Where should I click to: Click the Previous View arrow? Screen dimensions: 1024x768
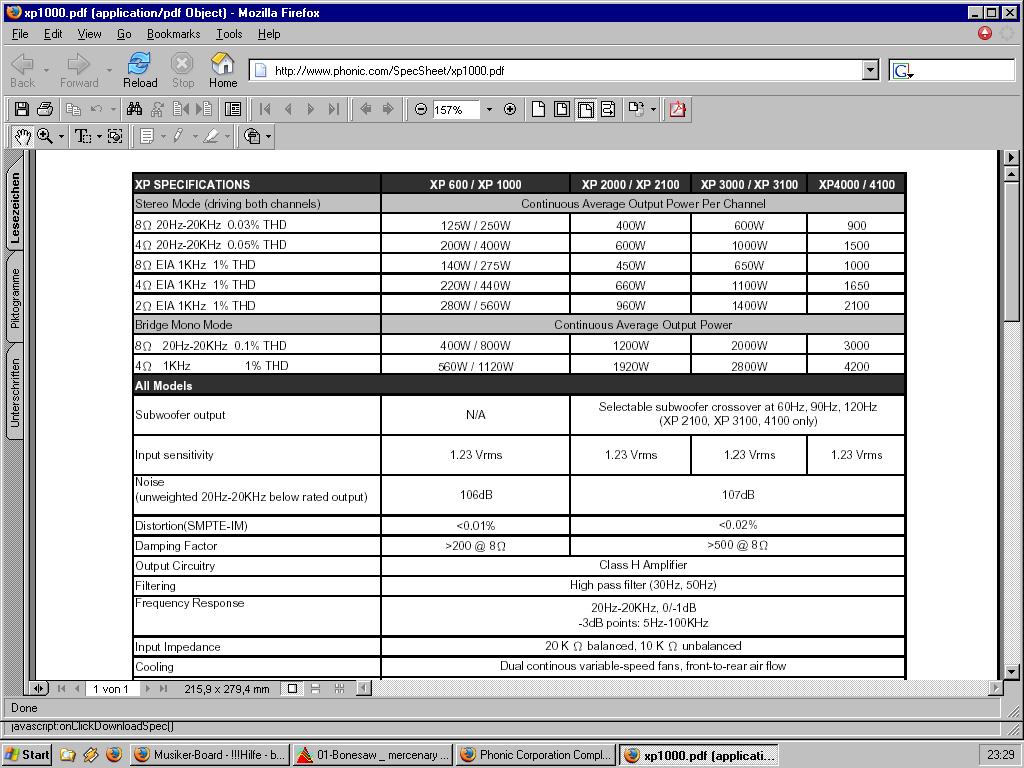[x=366, y=109]
